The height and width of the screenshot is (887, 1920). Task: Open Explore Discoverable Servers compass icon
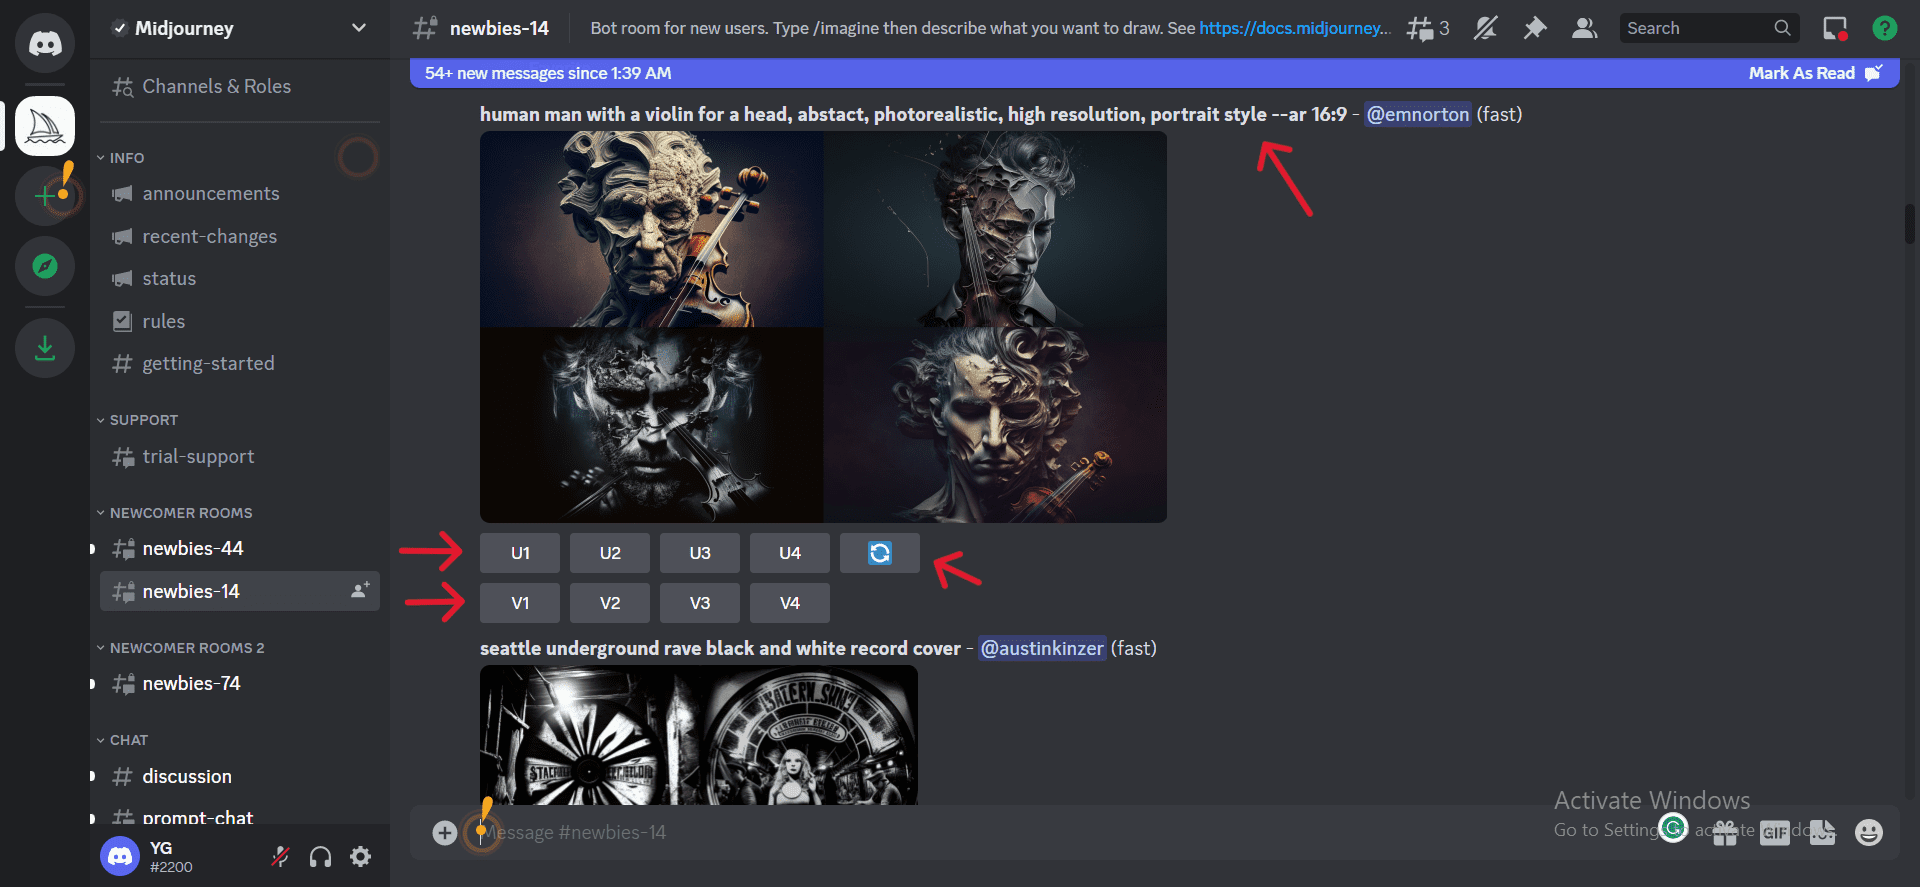(x=45, y=266)
